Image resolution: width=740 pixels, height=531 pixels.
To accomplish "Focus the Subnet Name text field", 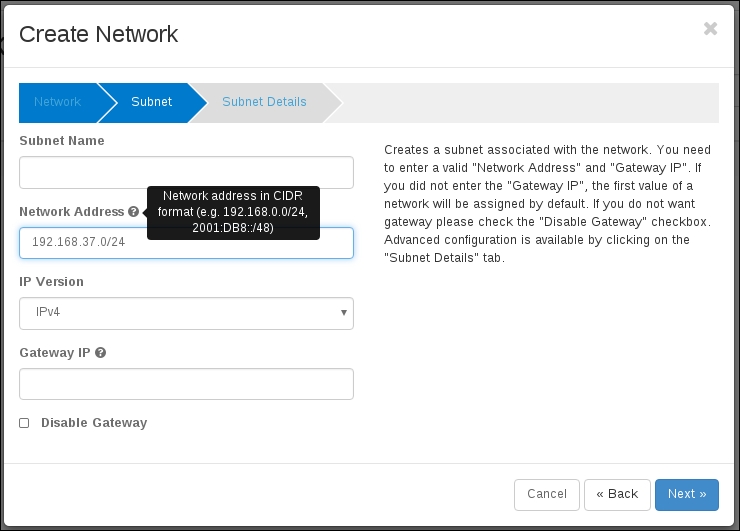I will (x=186, y=172).
